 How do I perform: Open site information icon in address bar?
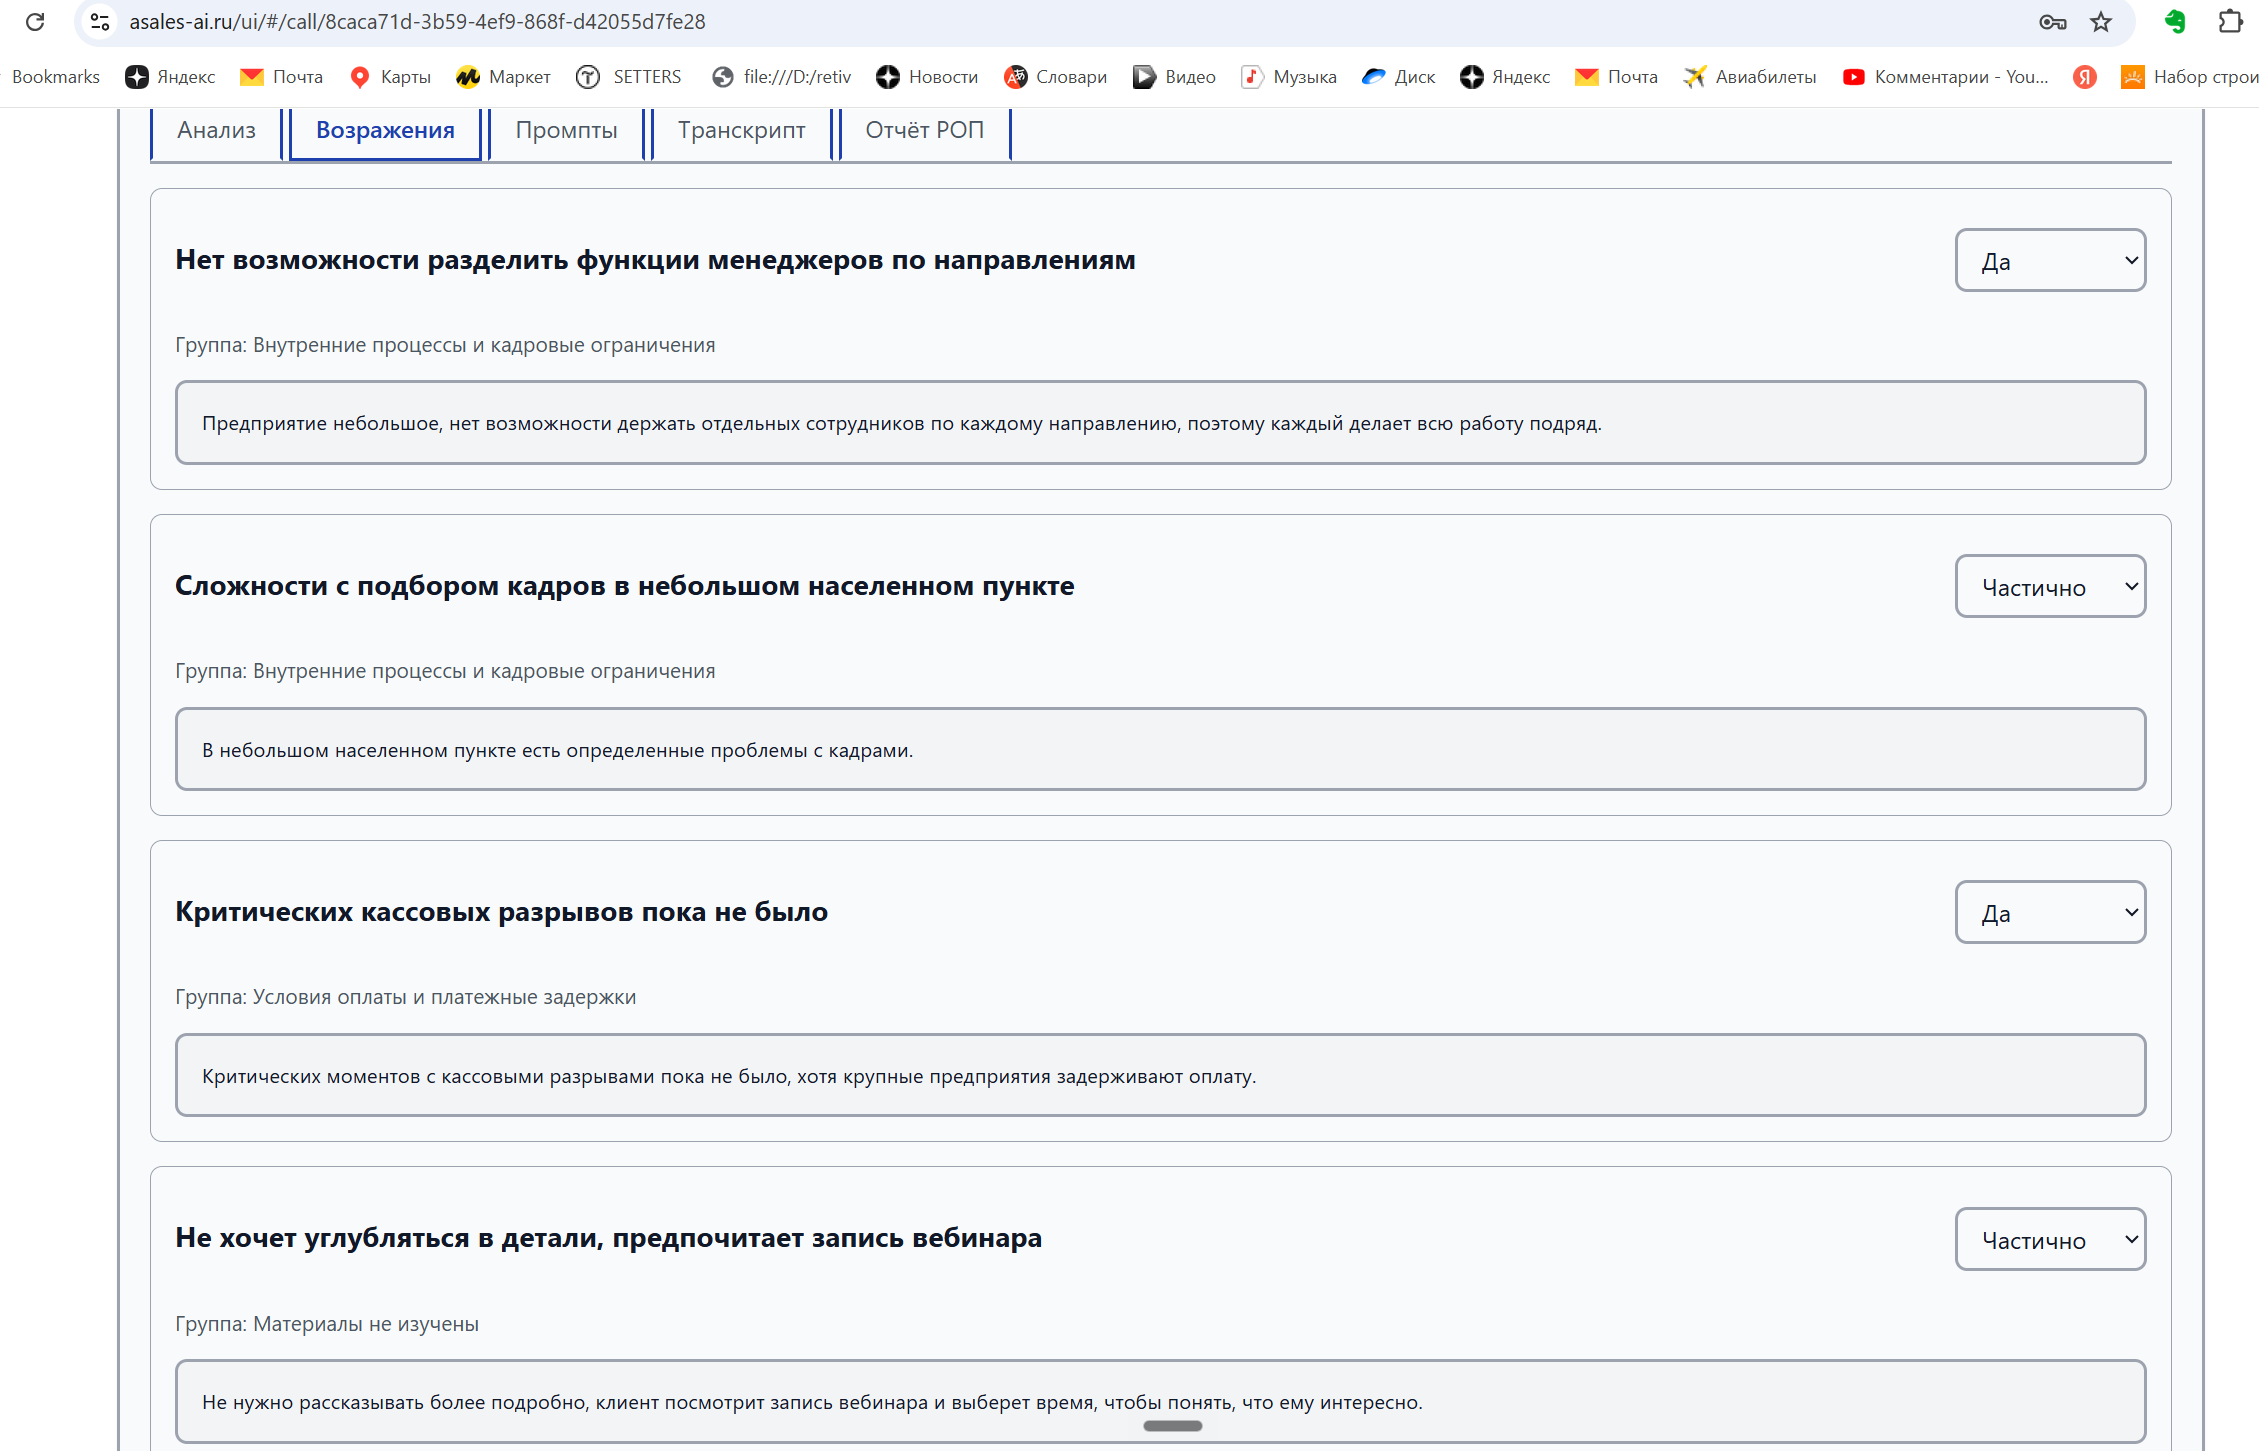click(x=99, y=21)
